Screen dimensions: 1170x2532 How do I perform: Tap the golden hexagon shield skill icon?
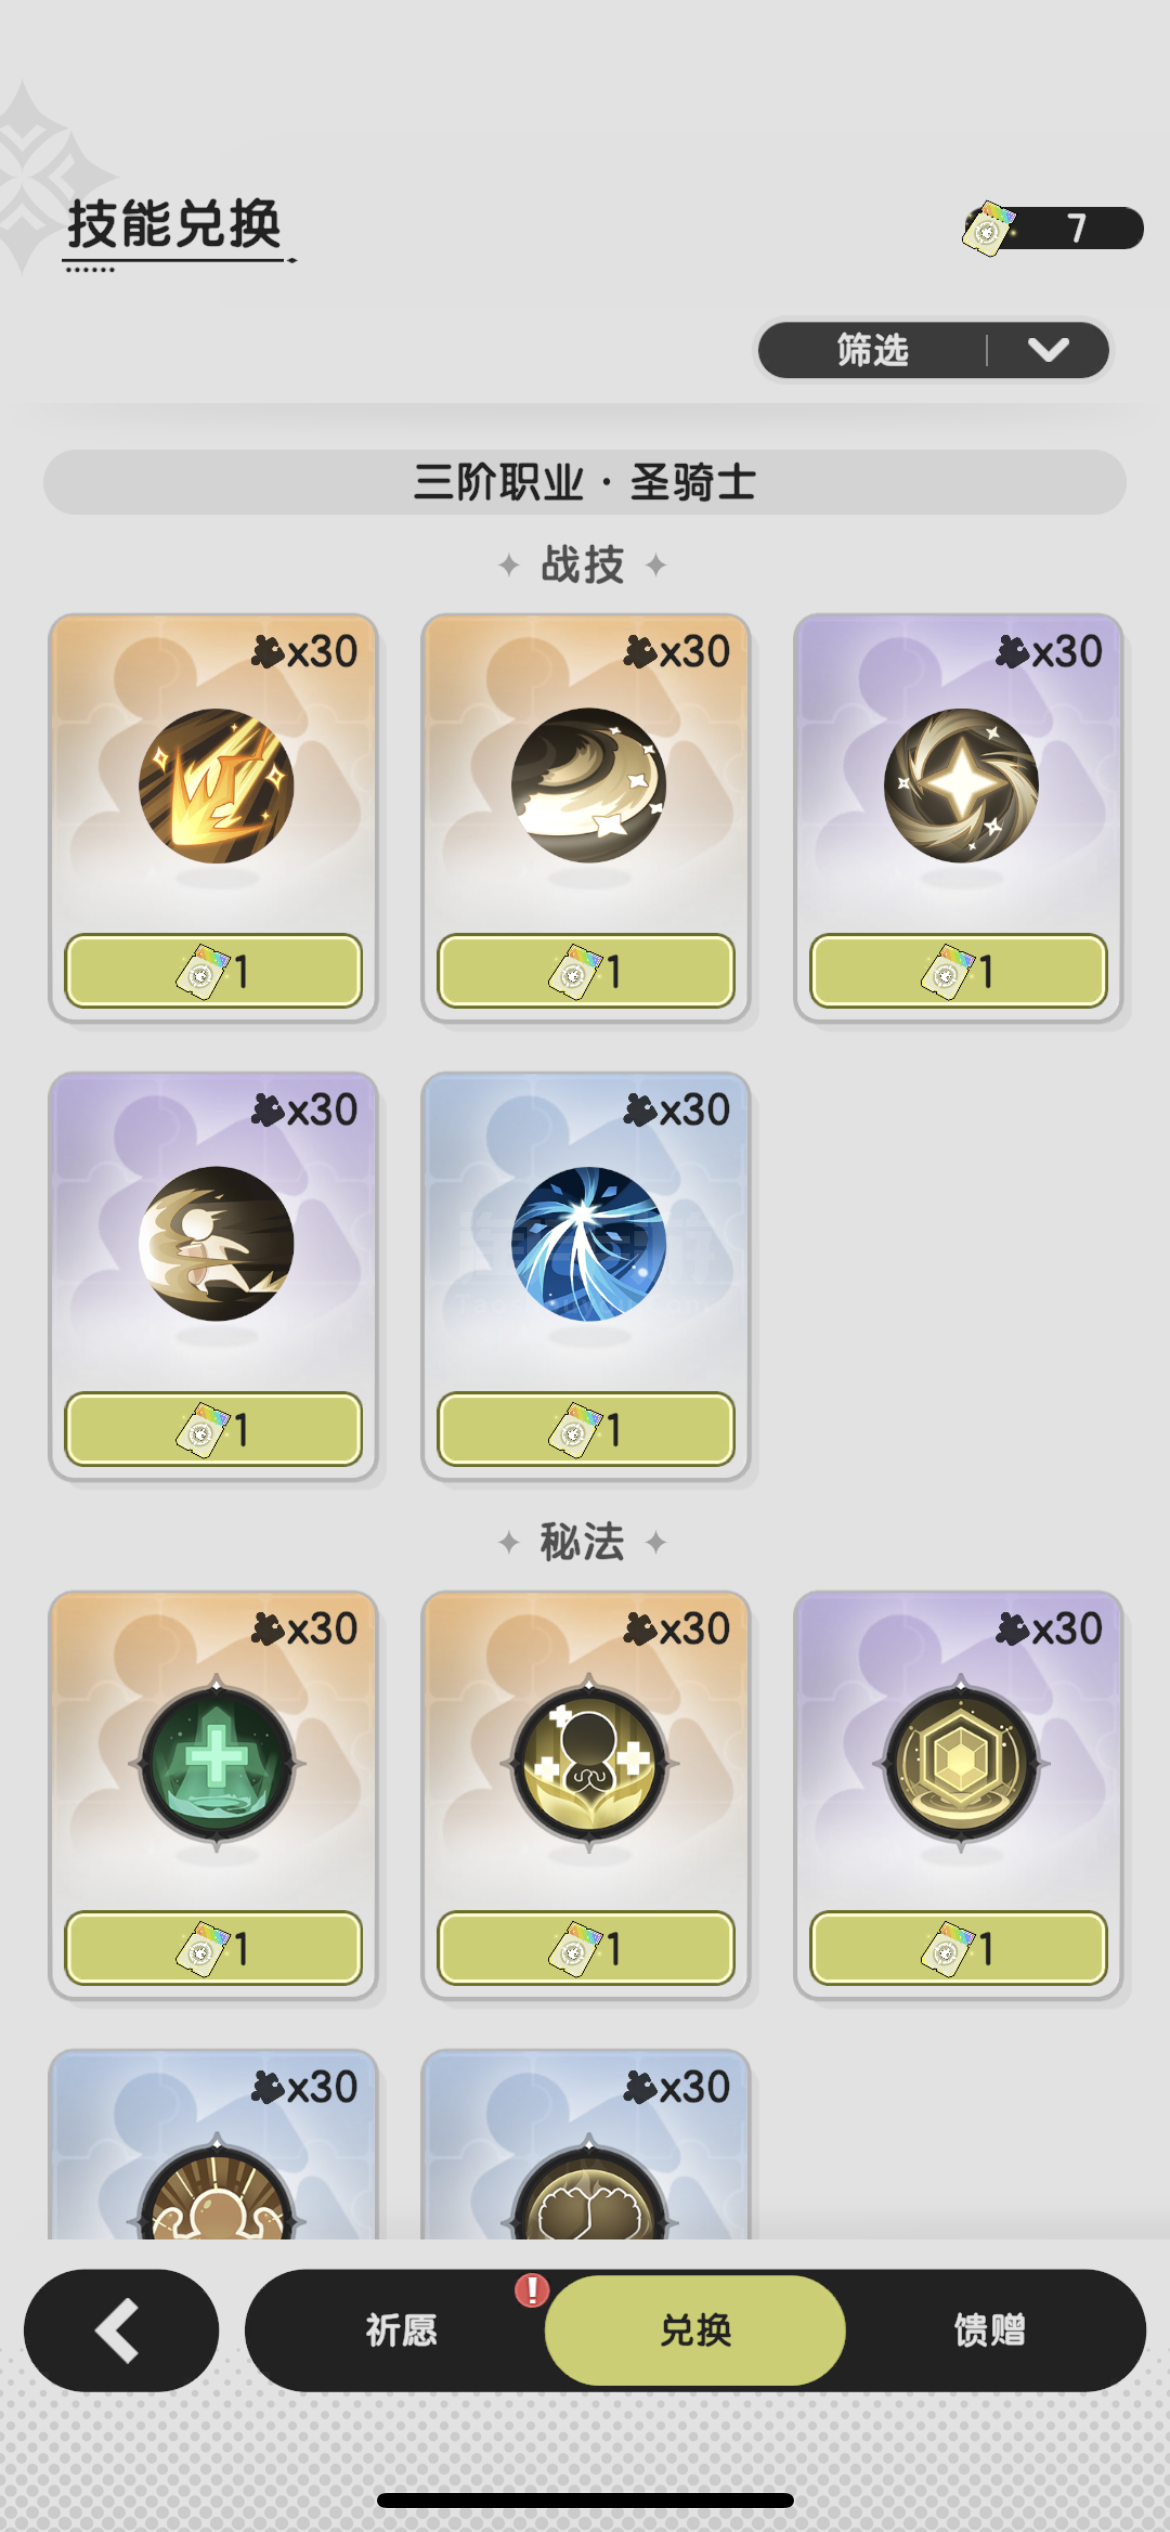click(x=961, y=1764)
